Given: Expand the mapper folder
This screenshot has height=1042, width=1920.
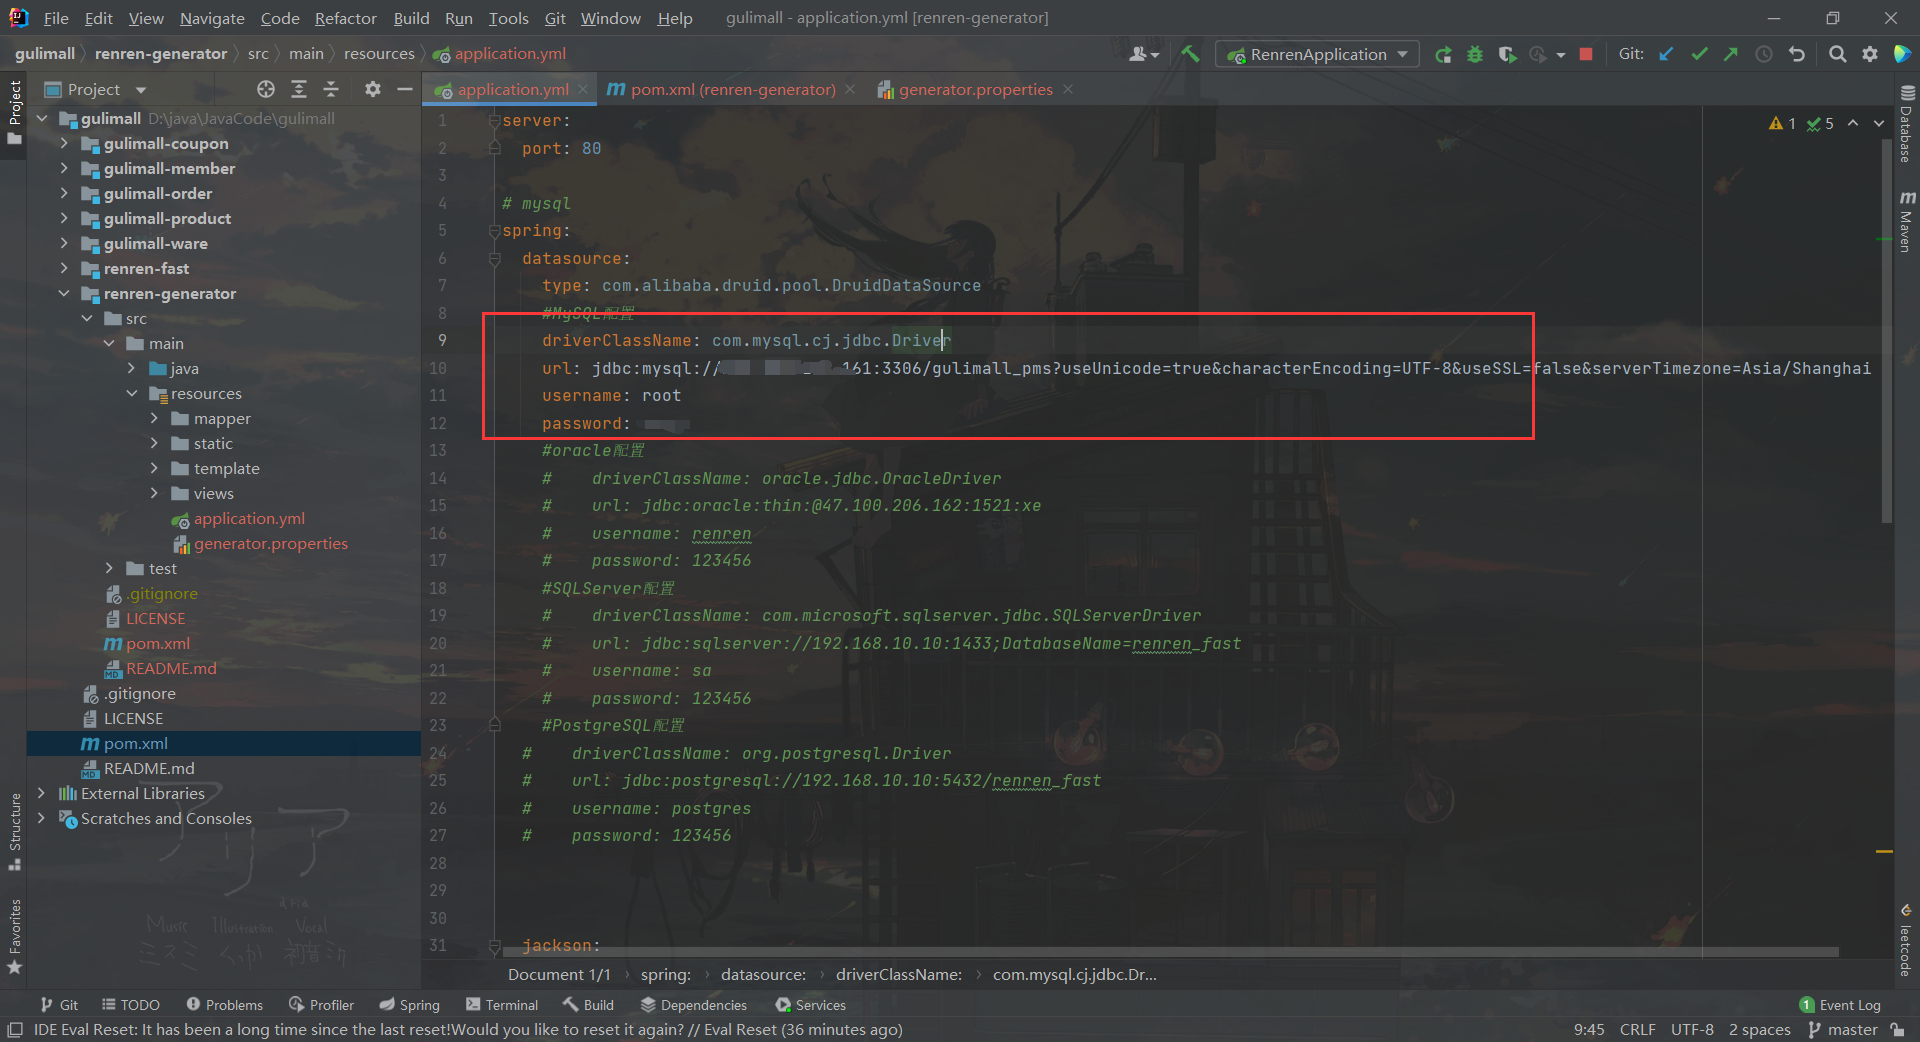Looking at the screenshot, I should pos(154,418).
